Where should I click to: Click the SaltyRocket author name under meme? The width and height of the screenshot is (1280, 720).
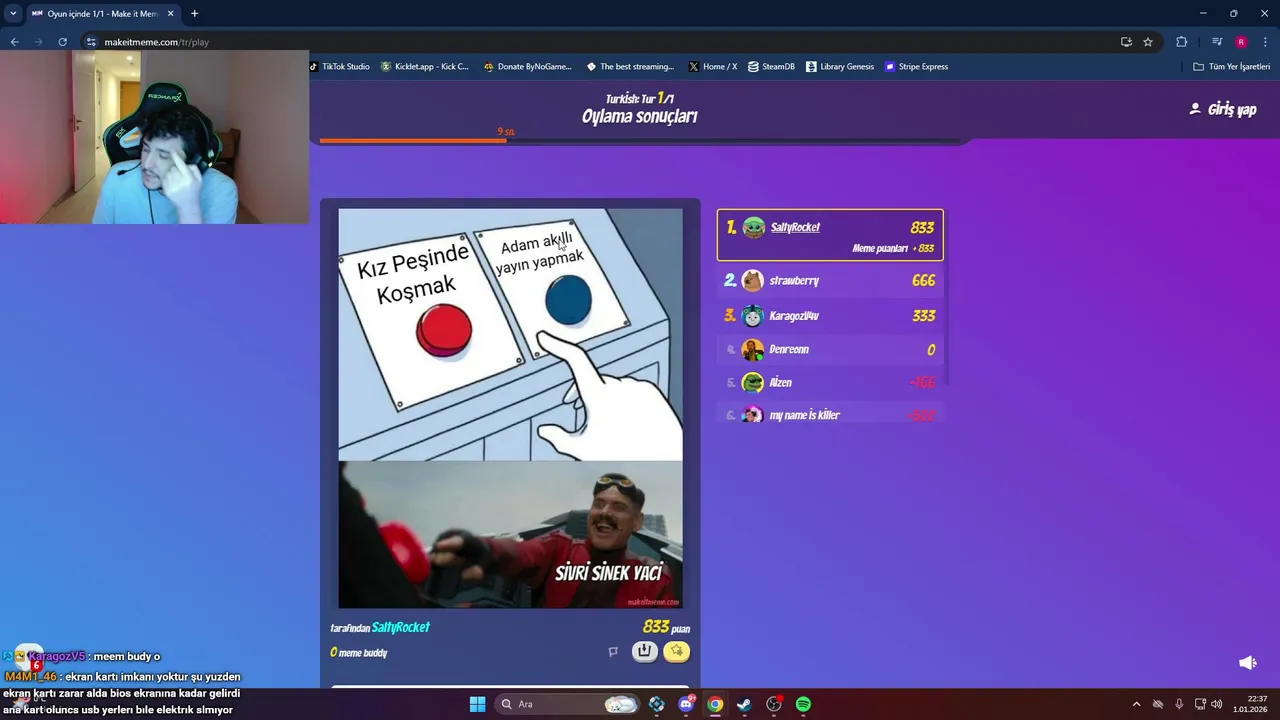click(x=400, y=627)
